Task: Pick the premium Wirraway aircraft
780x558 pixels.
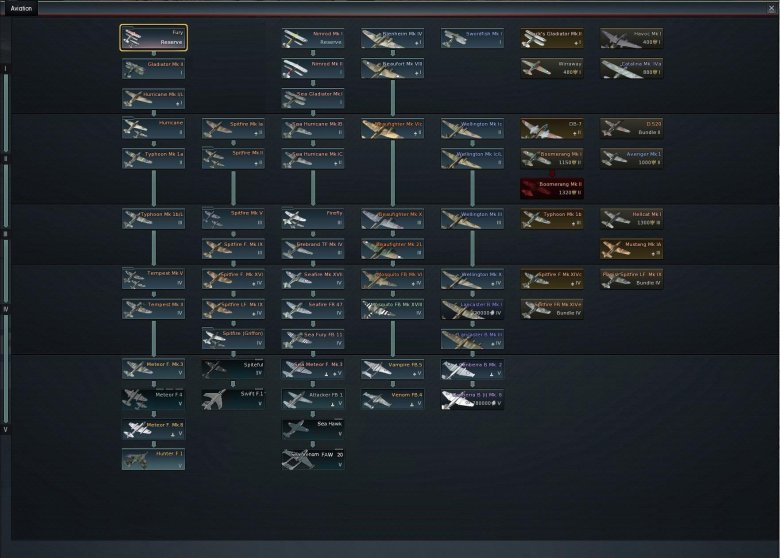Action: (551, 68)
